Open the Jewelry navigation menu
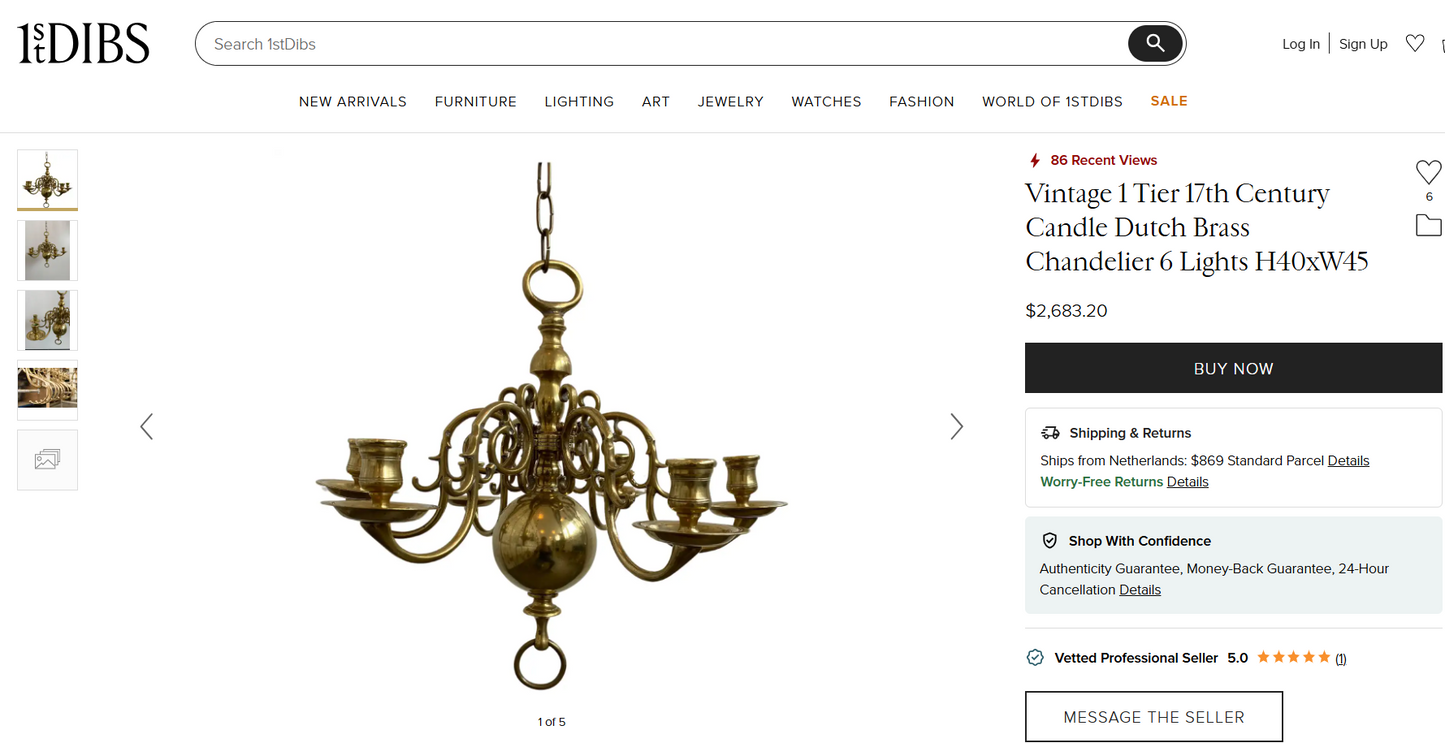This screenshot has width=1445, height=743. (731, 101)
